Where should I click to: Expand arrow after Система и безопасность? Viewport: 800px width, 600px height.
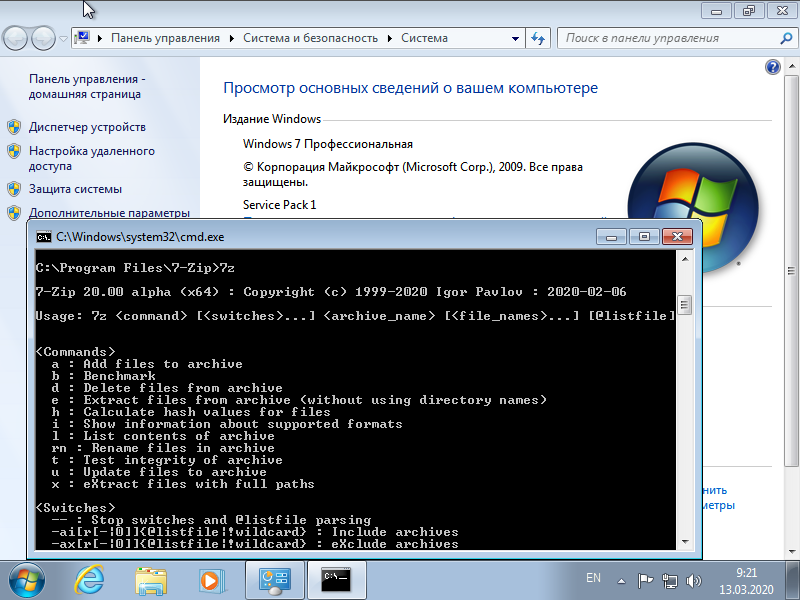390,38
